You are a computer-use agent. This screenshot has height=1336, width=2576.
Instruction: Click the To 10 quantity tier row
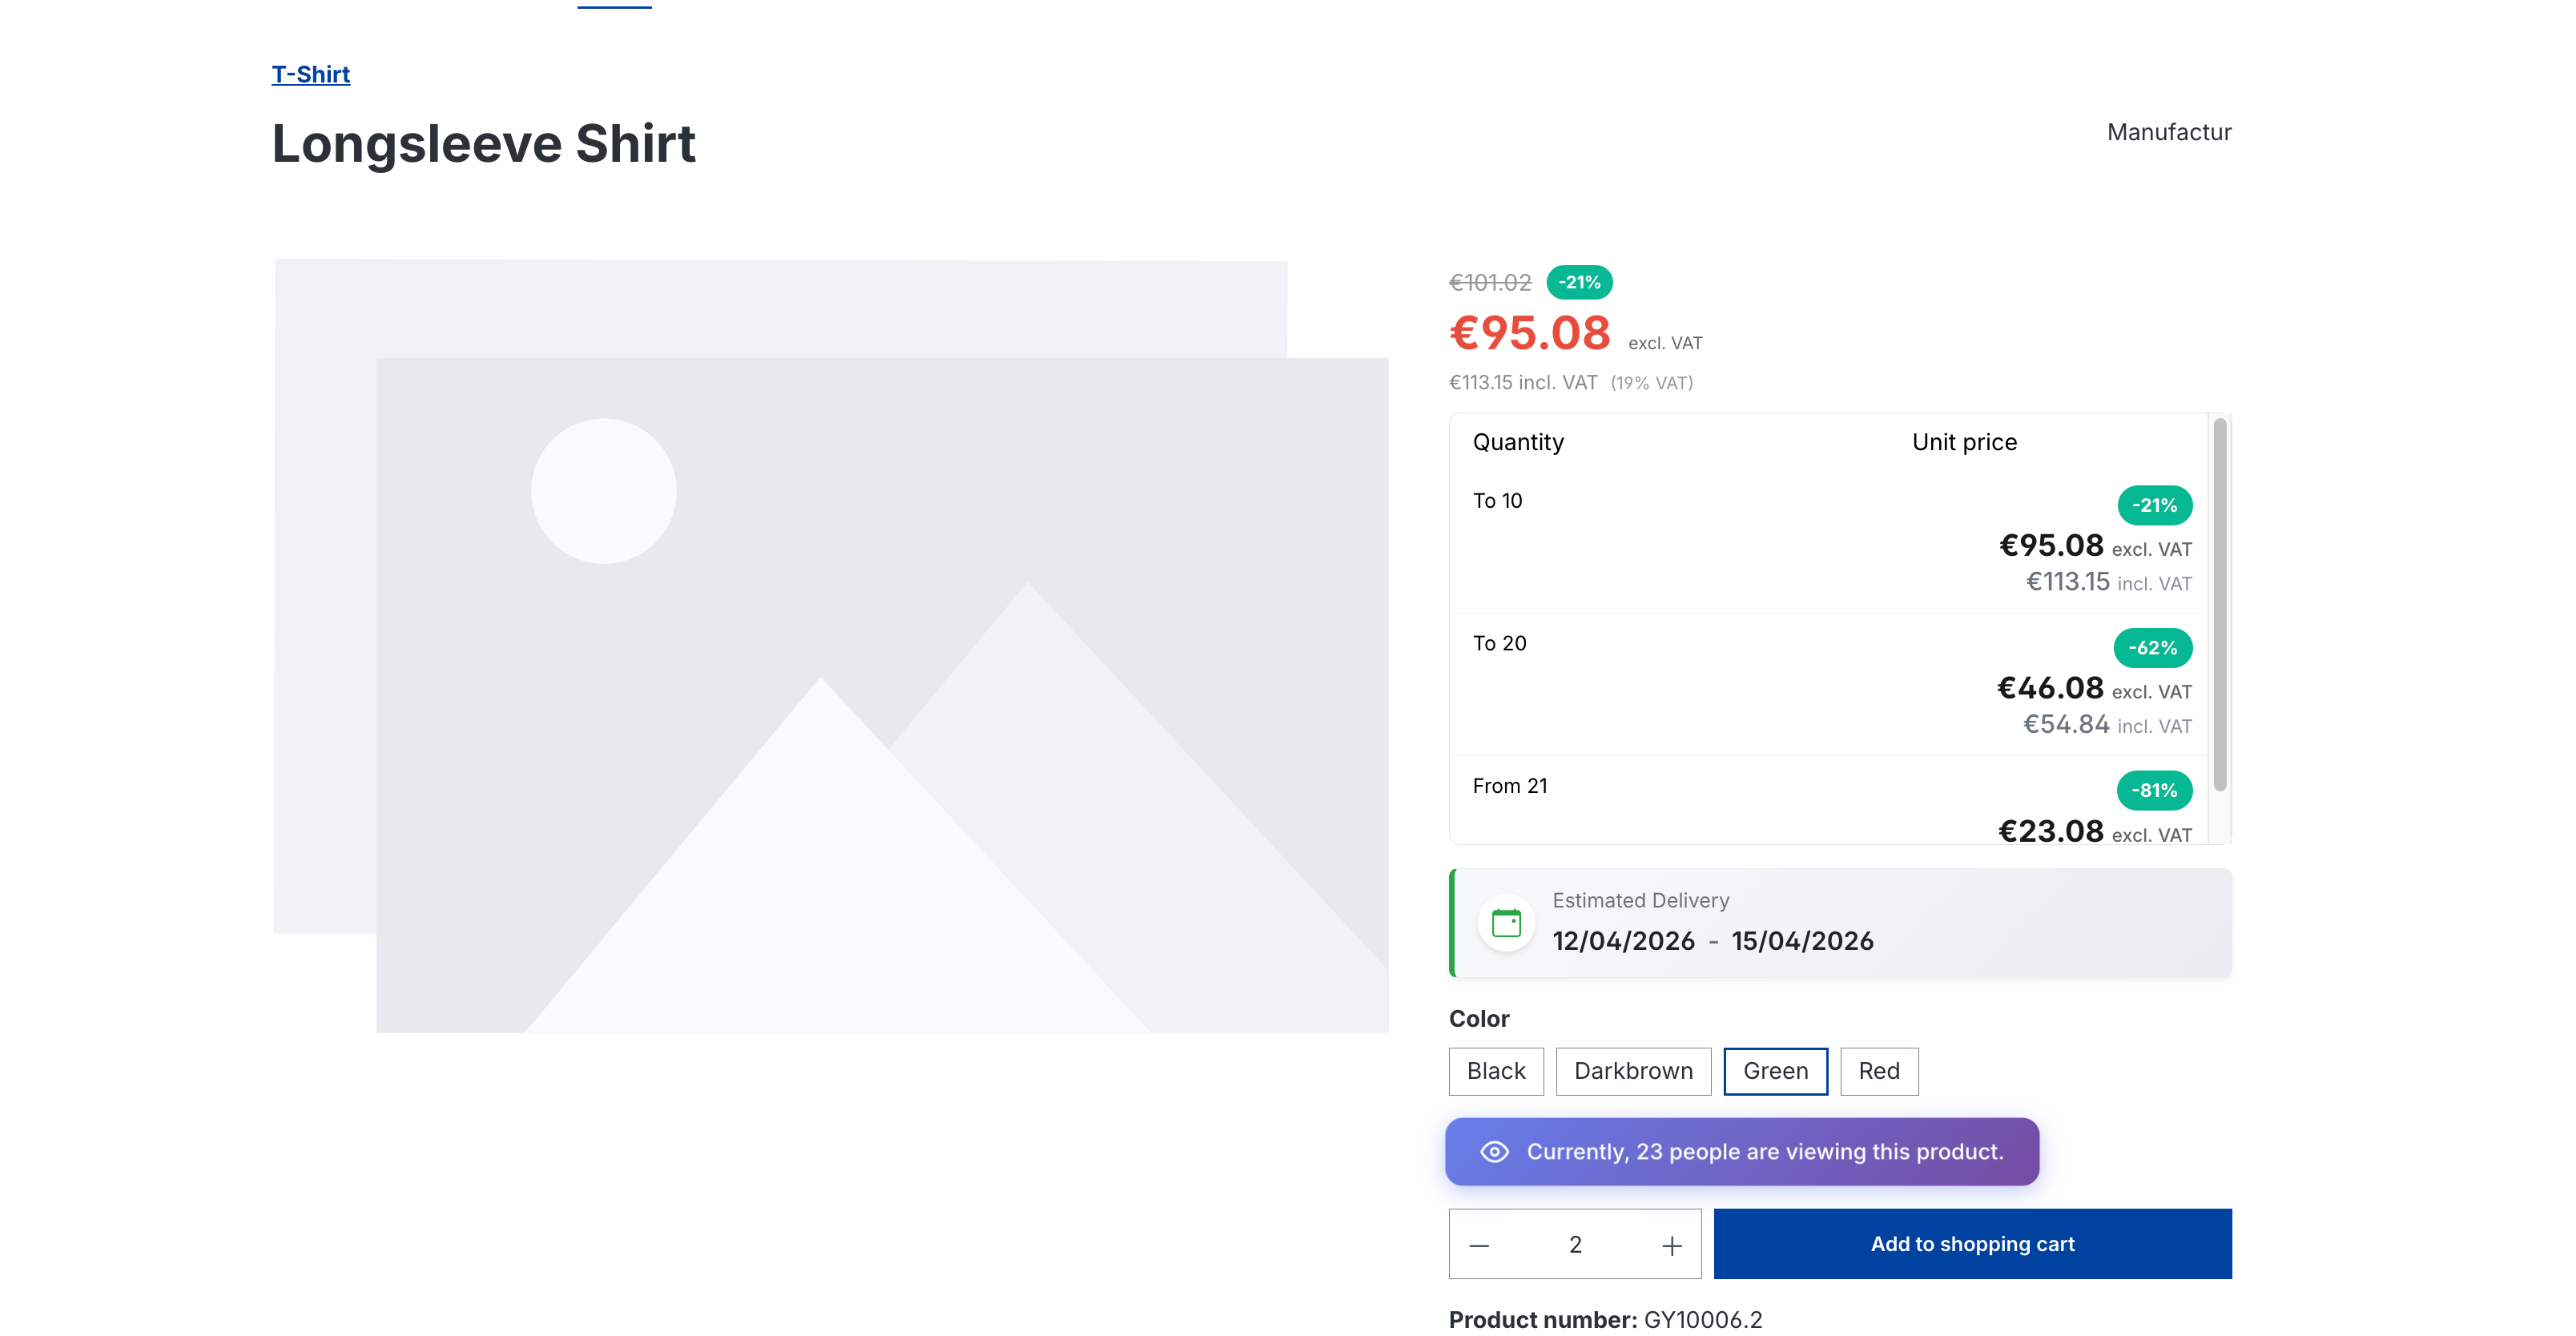click(x=1497, y=501)
